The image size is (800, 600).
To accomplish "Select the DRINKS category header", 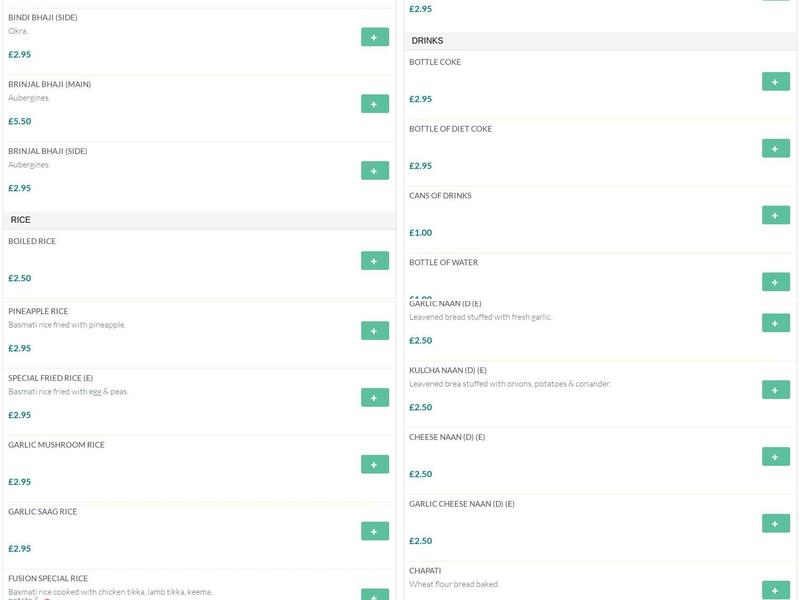I will [x=427, y=41].
